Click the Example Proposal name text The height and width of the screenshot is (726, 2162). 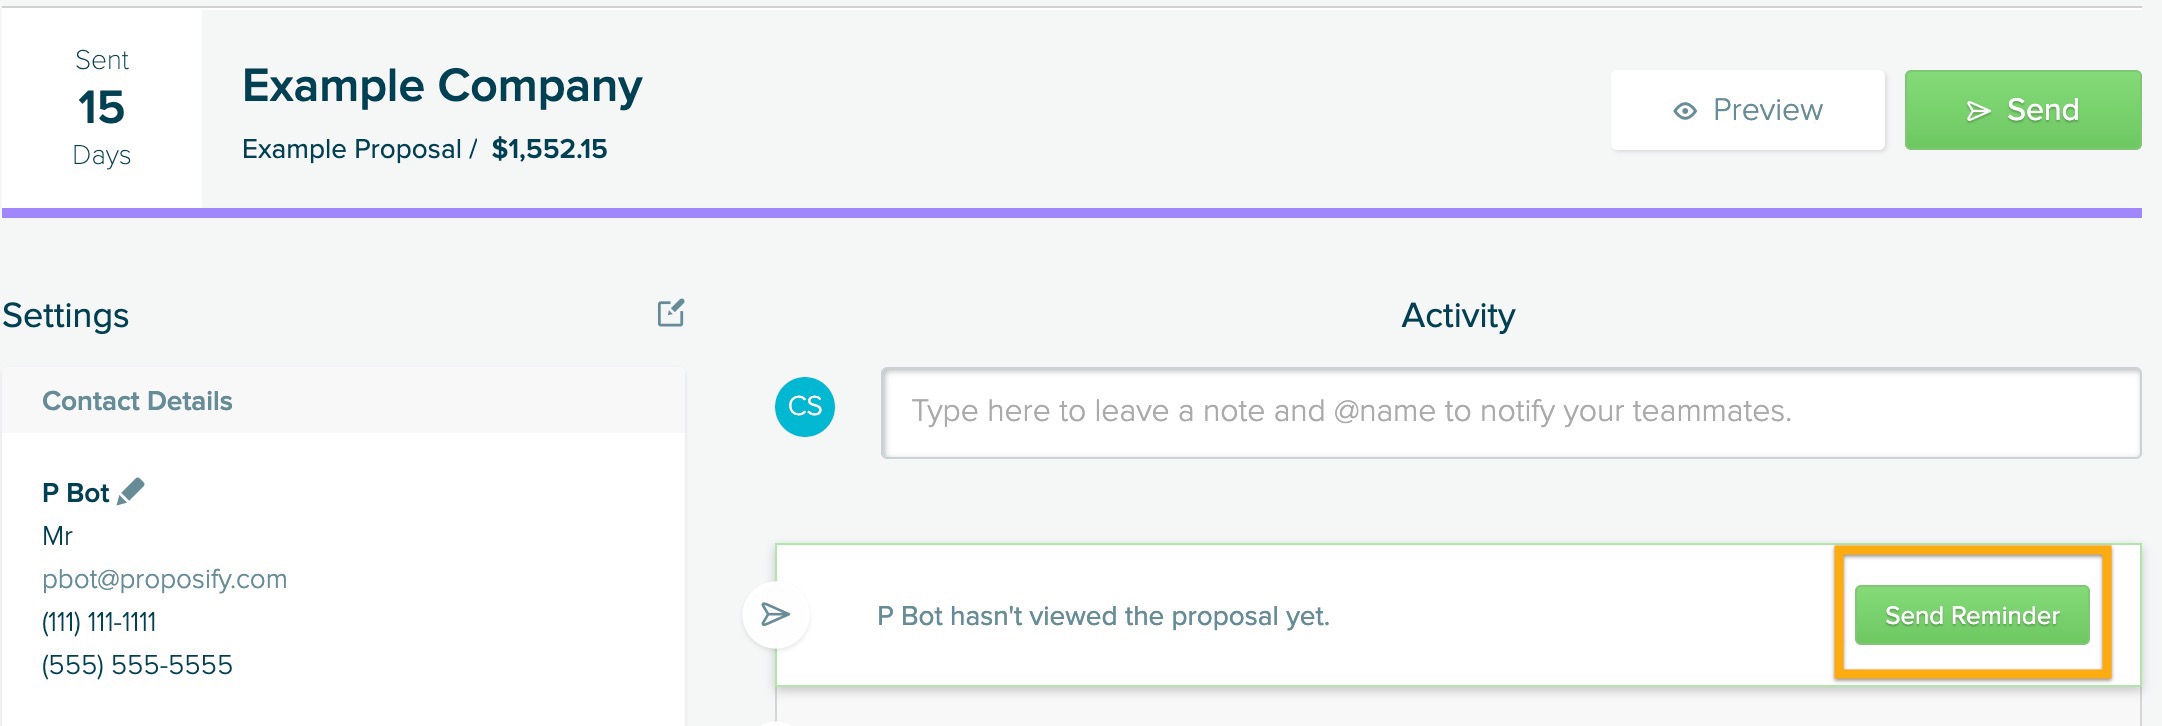tap(351, 149)
